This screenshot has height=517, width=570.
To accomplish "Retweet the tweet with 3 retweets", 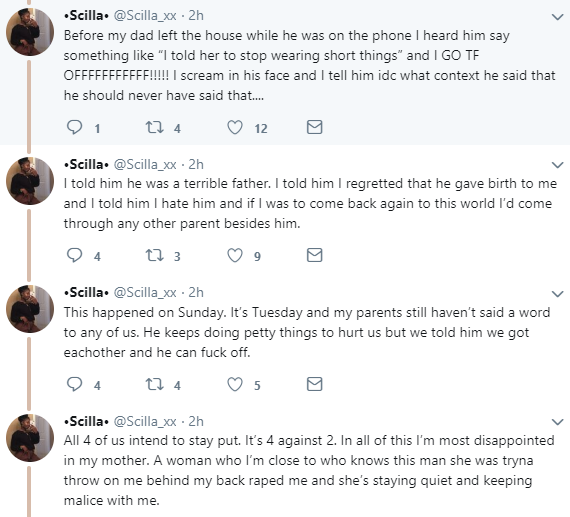I will (x=154, y=255).
